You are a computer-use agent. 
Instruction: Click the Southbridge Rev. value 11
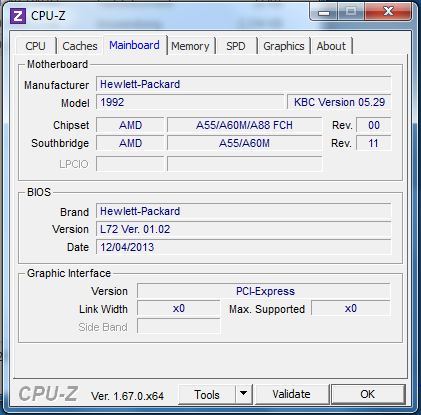(x=374, y=143)
